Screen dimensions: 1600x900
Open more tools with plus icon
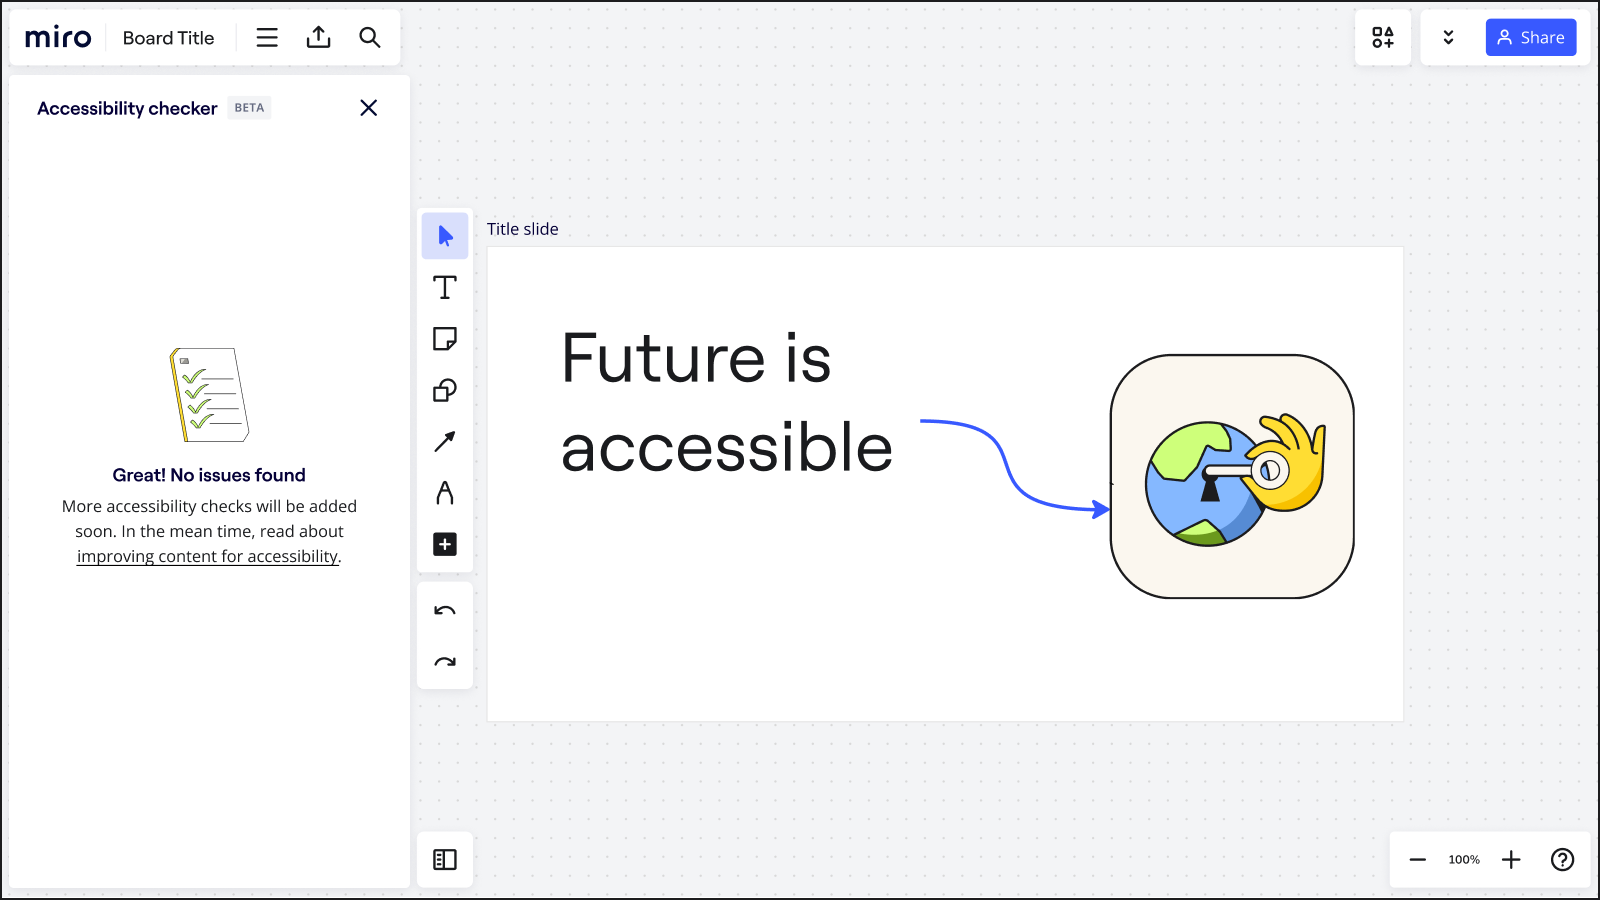(445, 544)
